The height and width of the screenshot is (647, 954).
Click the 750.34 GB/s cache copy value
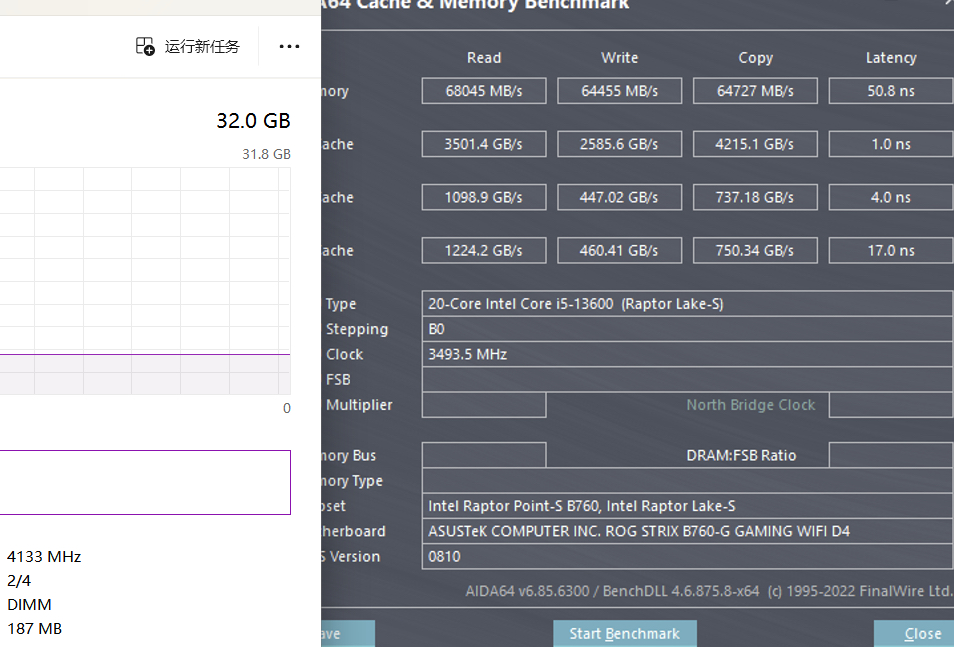[755, 250]
